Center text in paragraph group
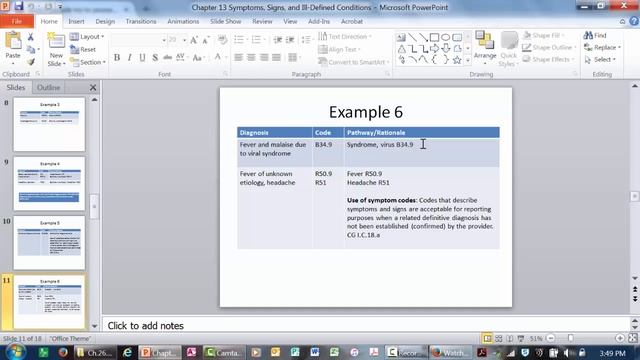640x360 pixels. pyautogui.click(x=251, y=58)
